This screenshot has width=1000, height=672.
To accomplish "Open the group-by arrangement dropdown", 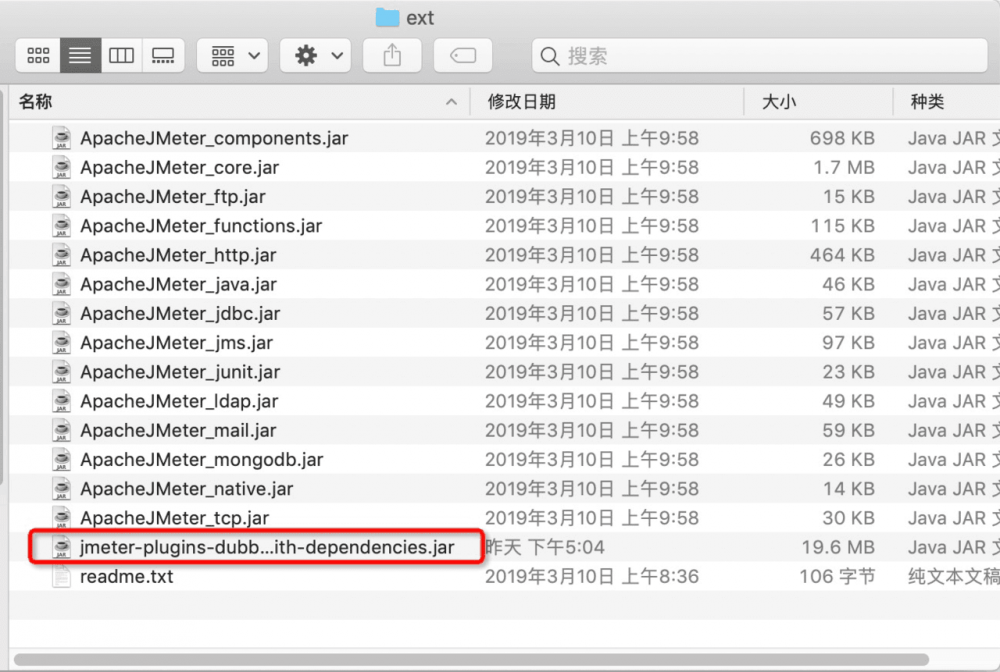I will click(233, 55).
